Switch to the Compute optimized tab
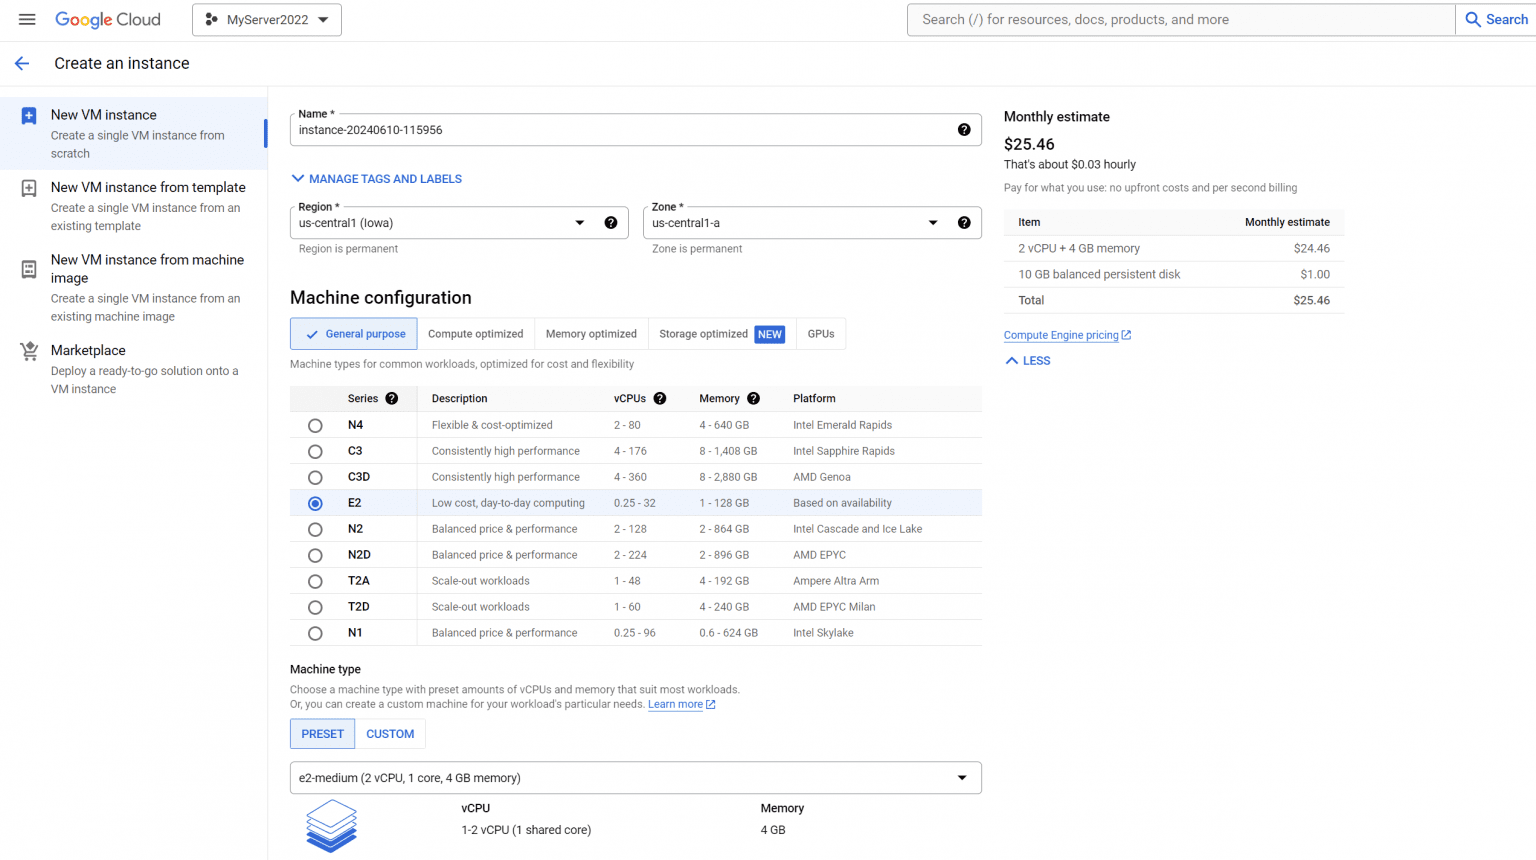 coord(475,334)
